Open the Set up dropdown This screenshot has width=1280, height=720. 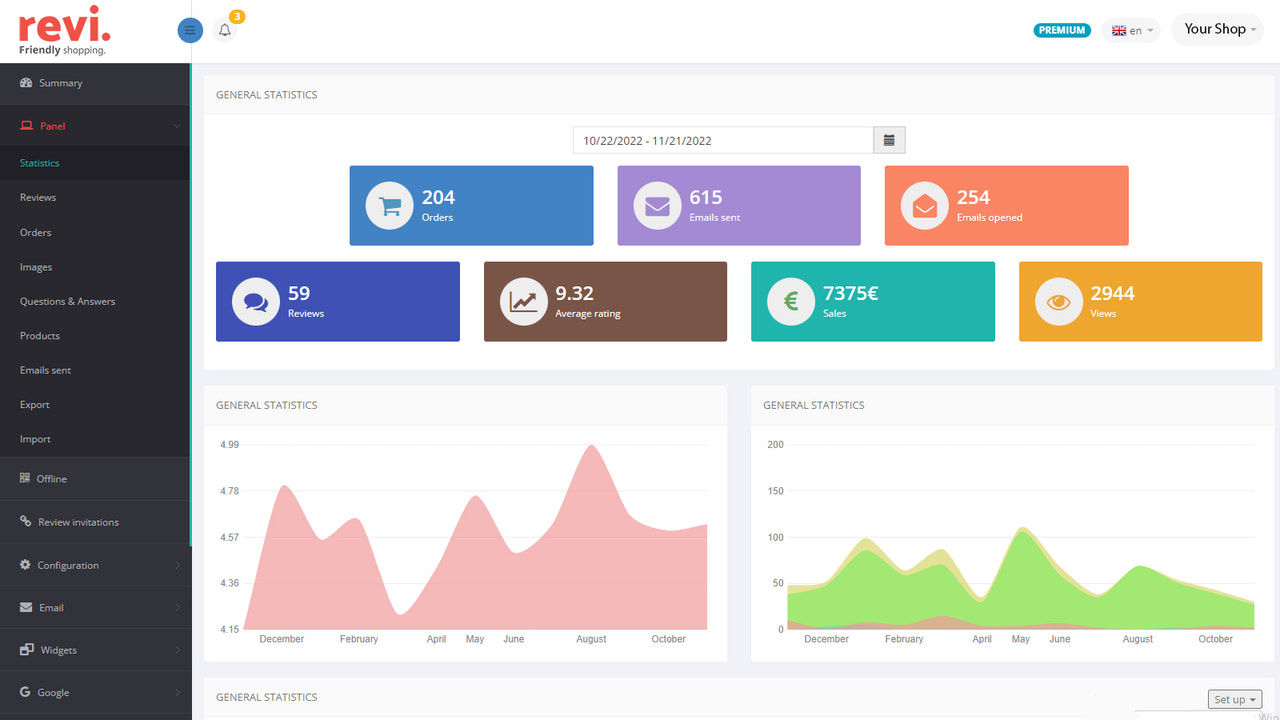coord(1234,699)
